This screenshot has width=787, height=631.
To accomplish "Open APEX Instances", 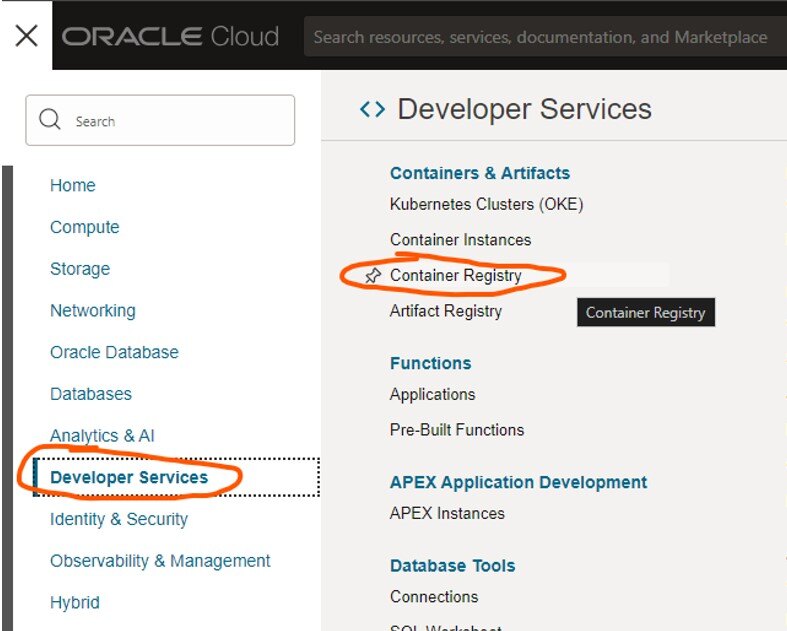I will (x=447, y=513).
